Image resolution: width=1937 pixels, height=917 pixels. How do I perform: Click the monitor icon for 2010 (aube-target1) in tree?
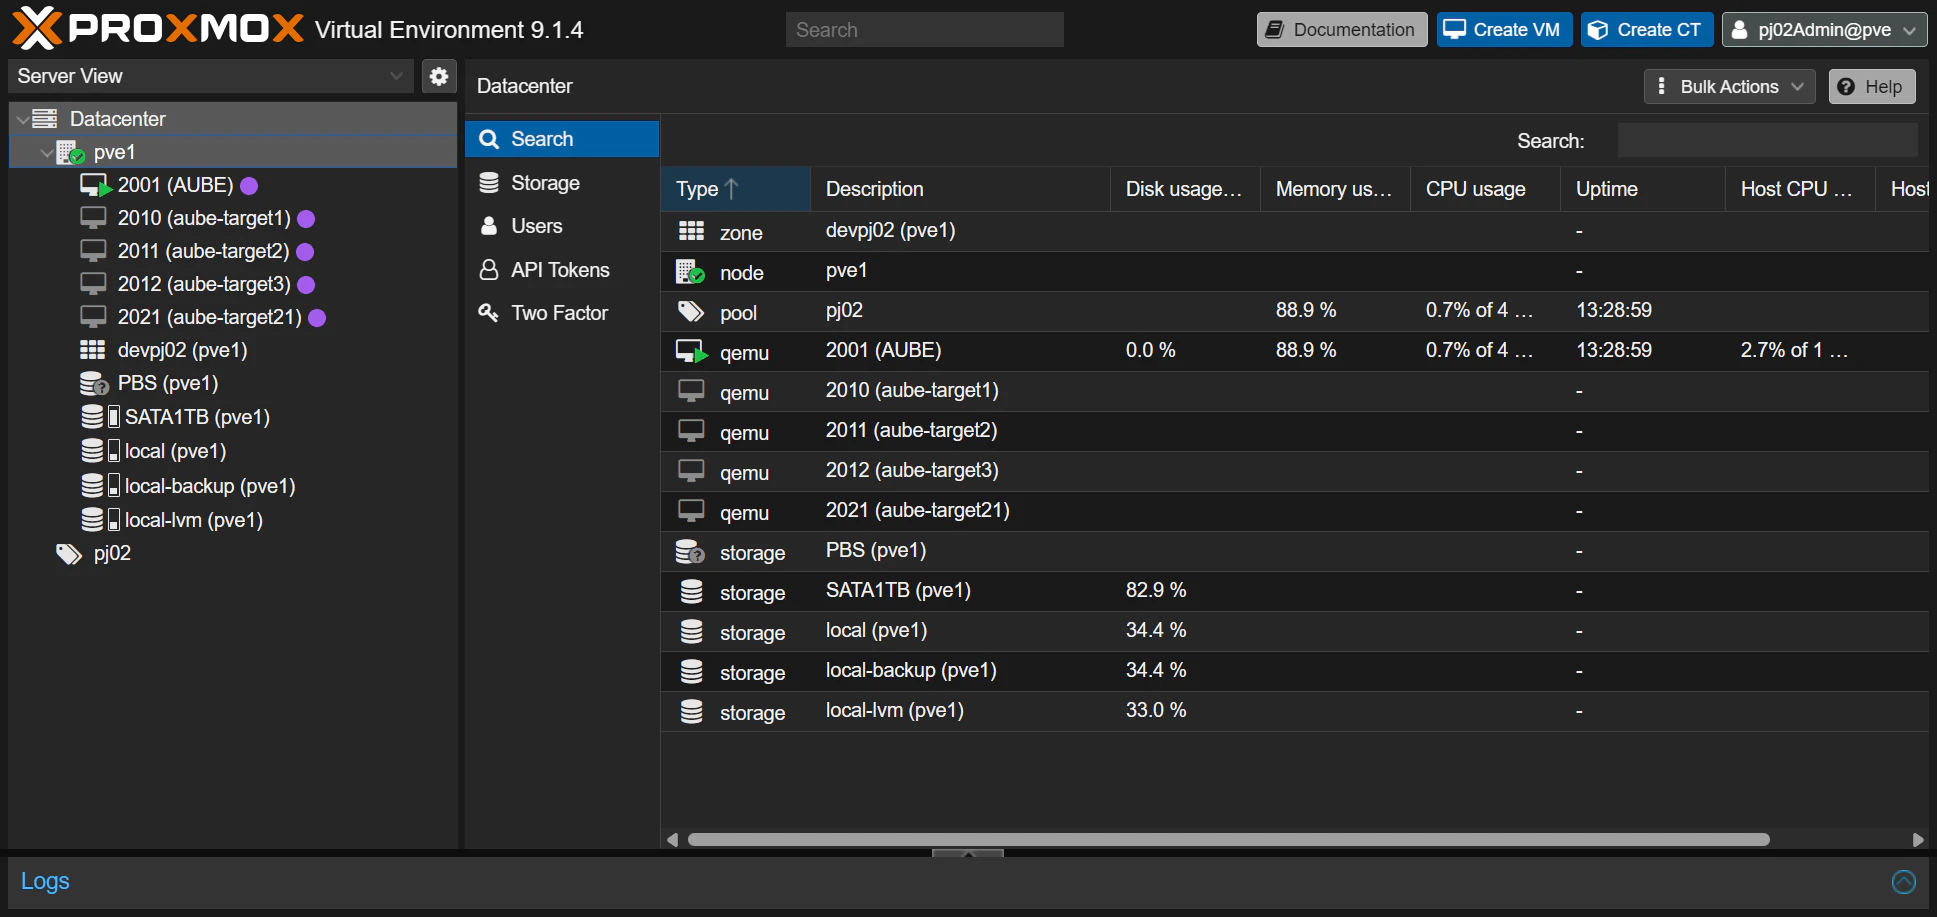[93, 218]
